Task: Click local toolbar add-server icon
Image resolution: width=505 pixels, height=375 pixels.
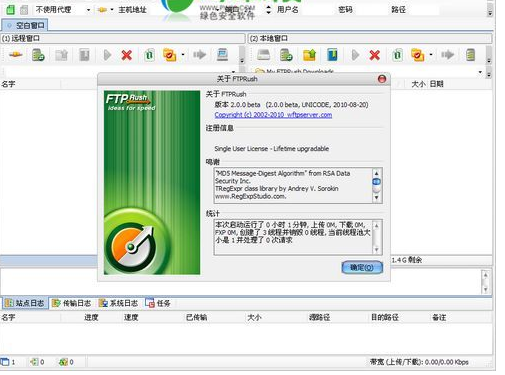Action: pyautogui.click(x=286, y=55)
